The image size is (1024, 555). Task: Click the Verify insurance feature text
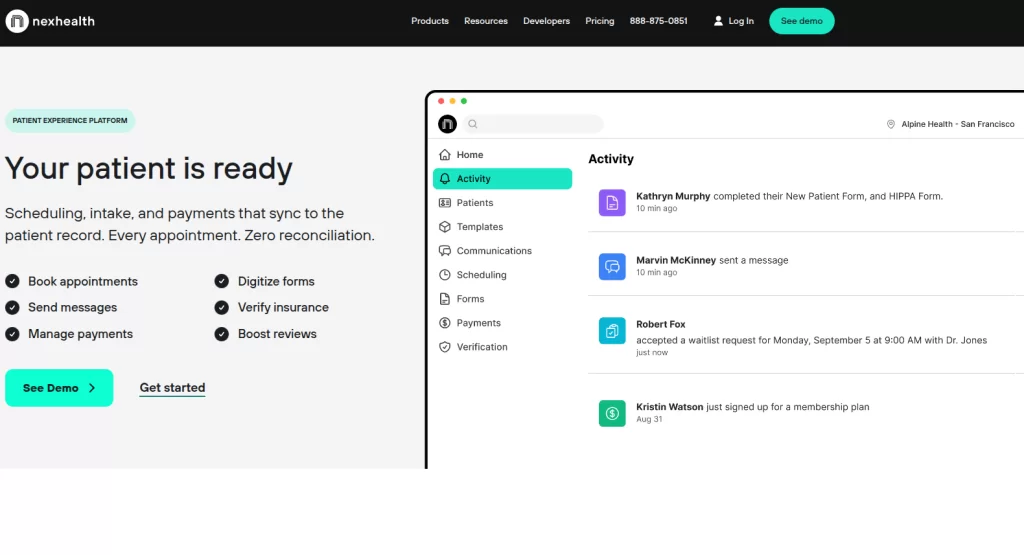point(283,308)
